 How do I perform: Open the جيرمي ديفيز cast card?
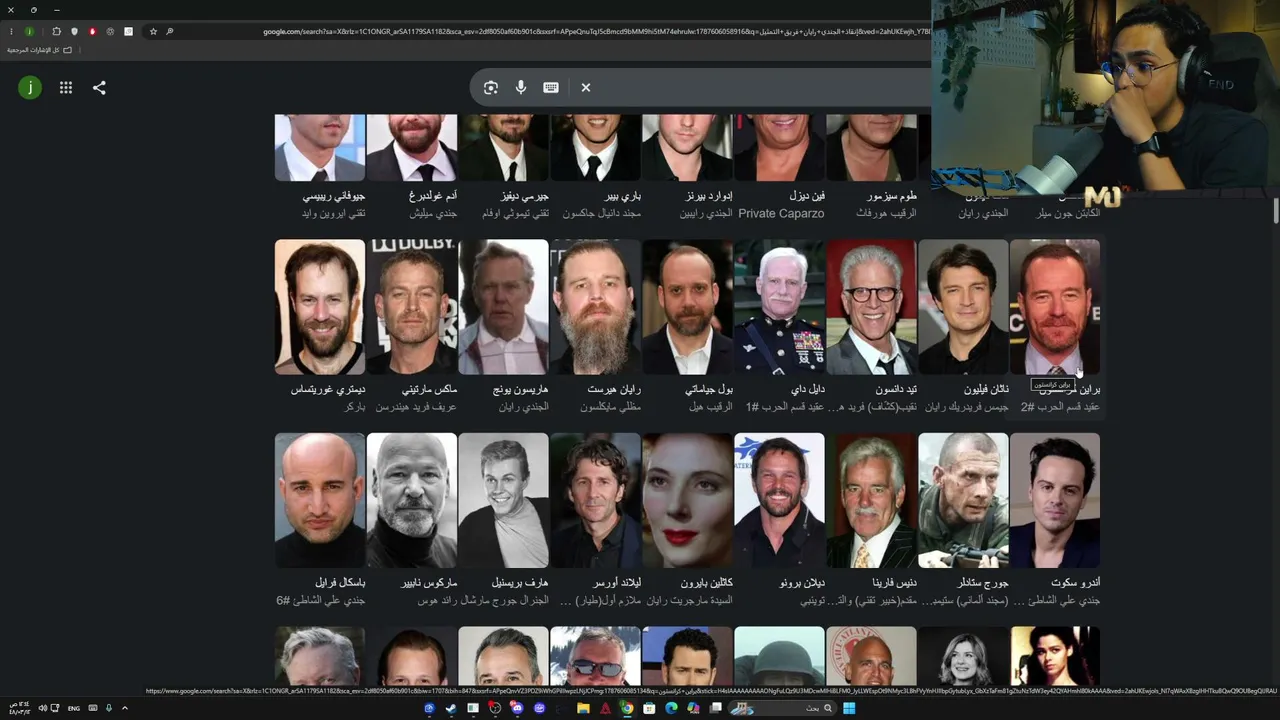pos(504,167)
